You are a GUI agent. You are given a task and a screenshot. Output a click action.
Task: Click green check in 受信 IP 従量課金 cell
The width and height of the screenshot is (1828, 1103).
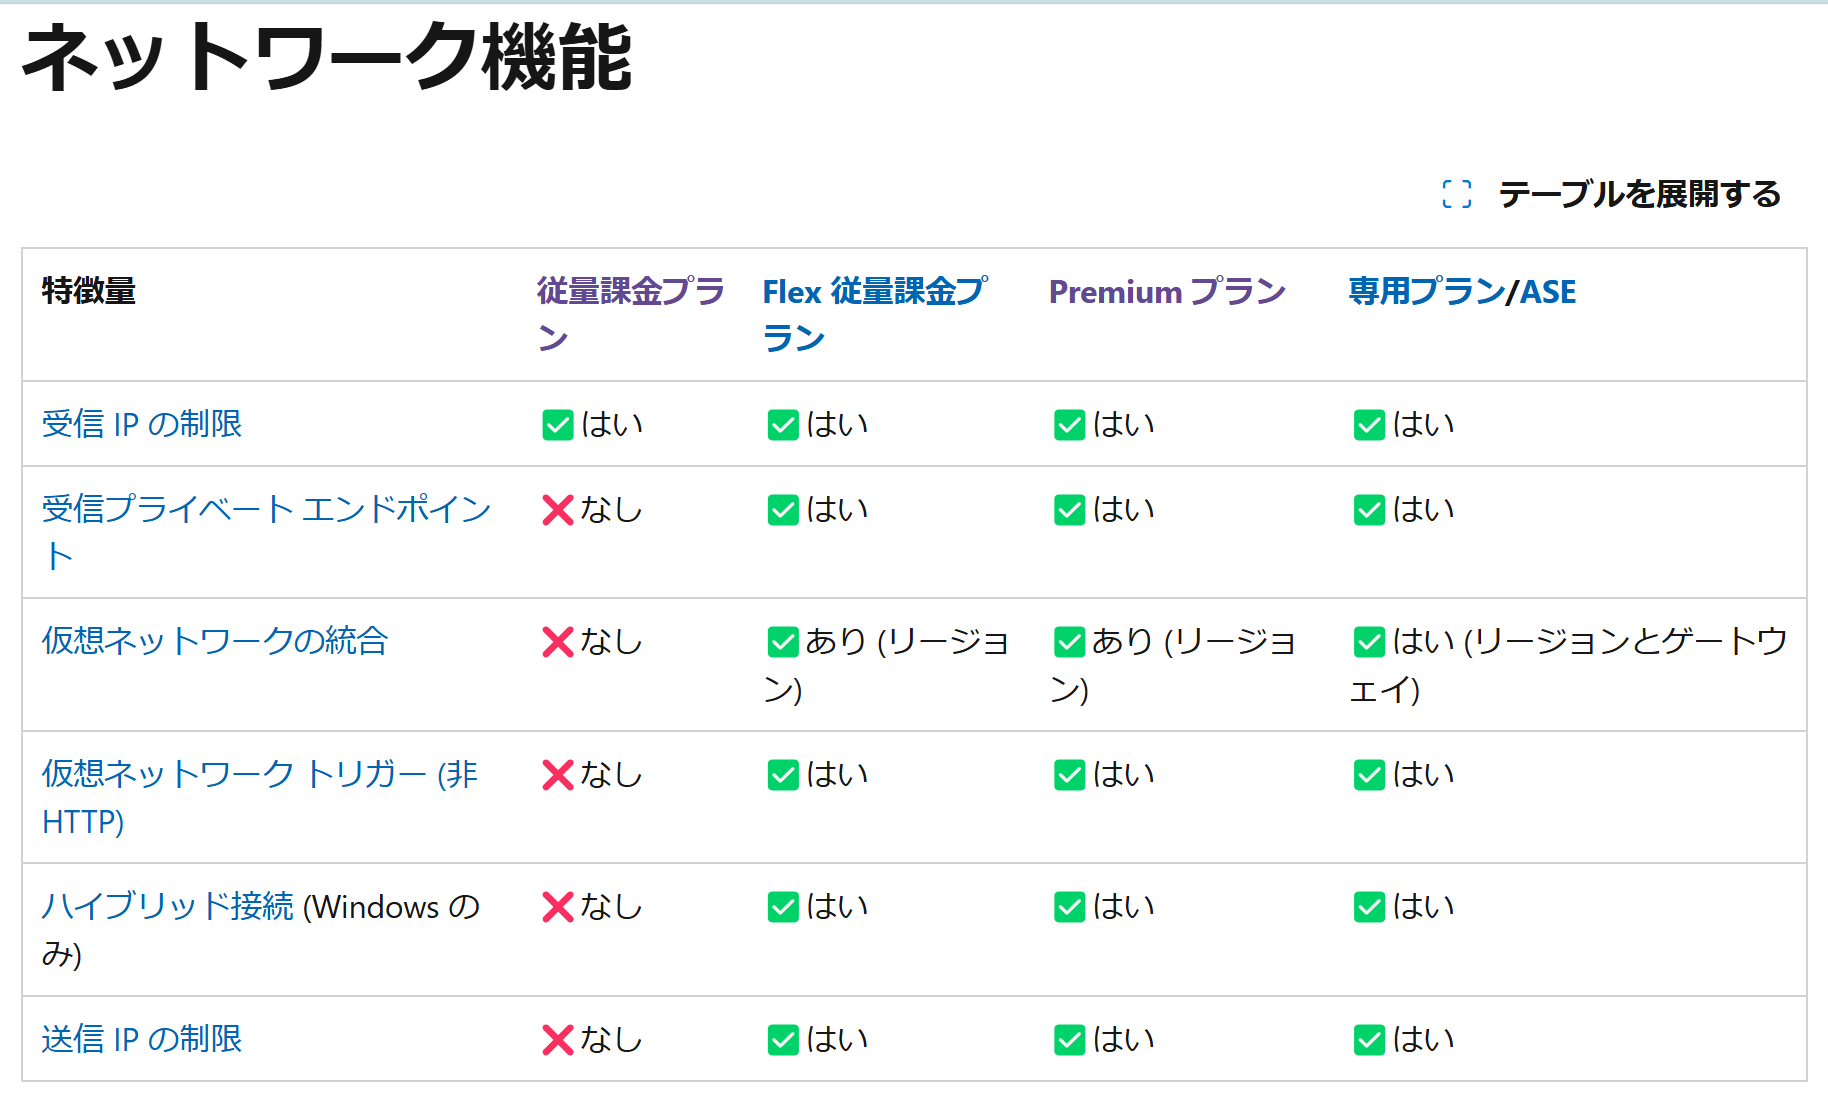557,425
